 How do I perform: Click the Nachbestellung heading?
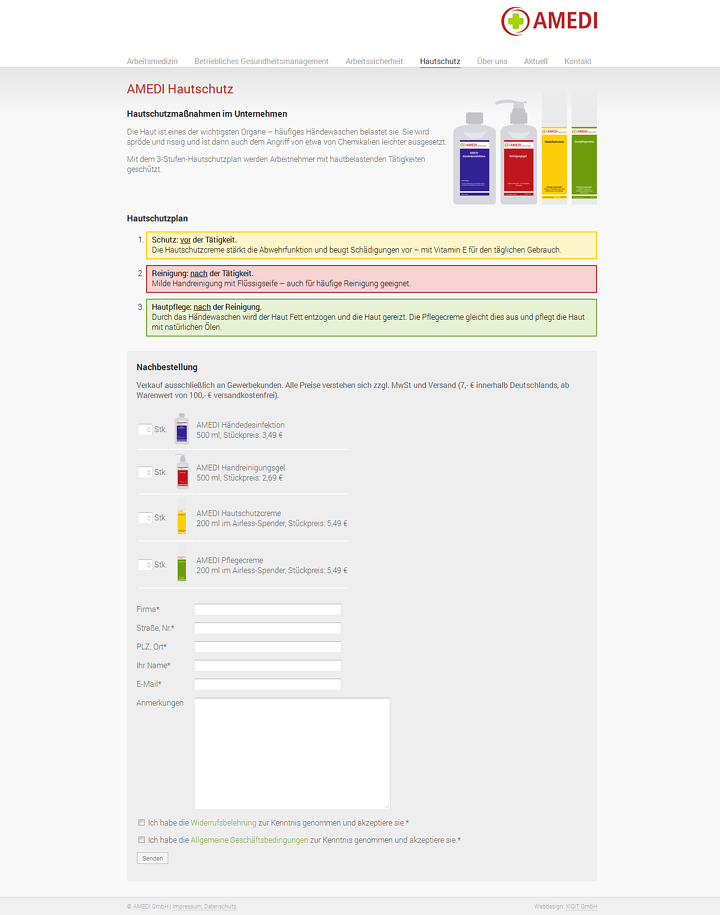(167, 367)
